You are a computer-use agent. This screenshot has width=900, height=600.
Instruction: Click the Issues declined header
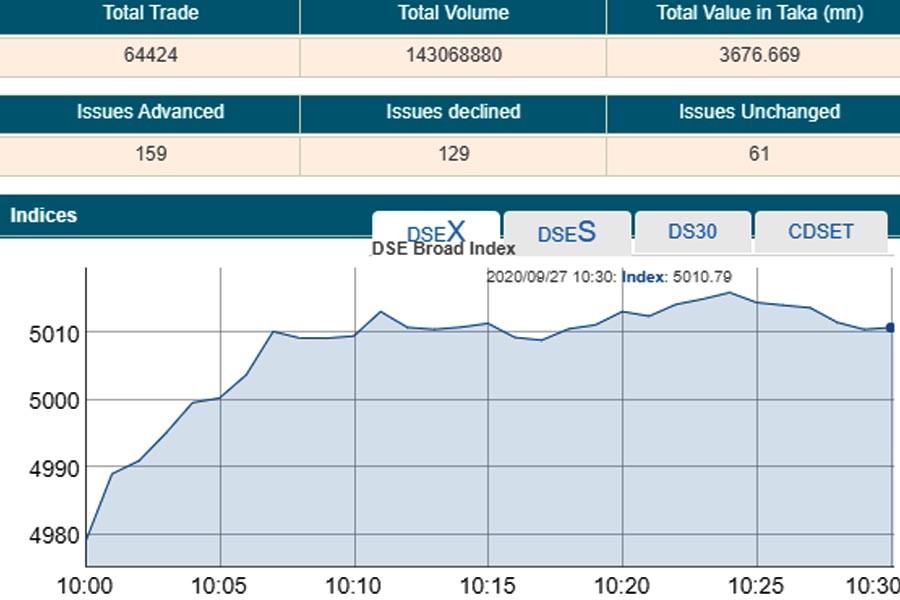tap(453, 112)
